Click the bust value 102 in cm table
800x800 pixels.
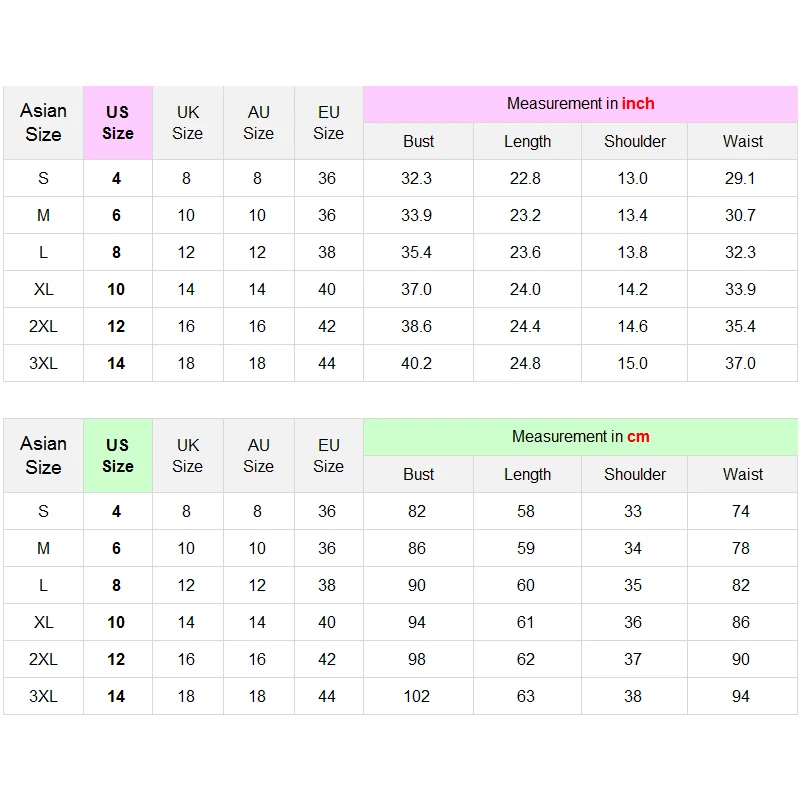416,696
